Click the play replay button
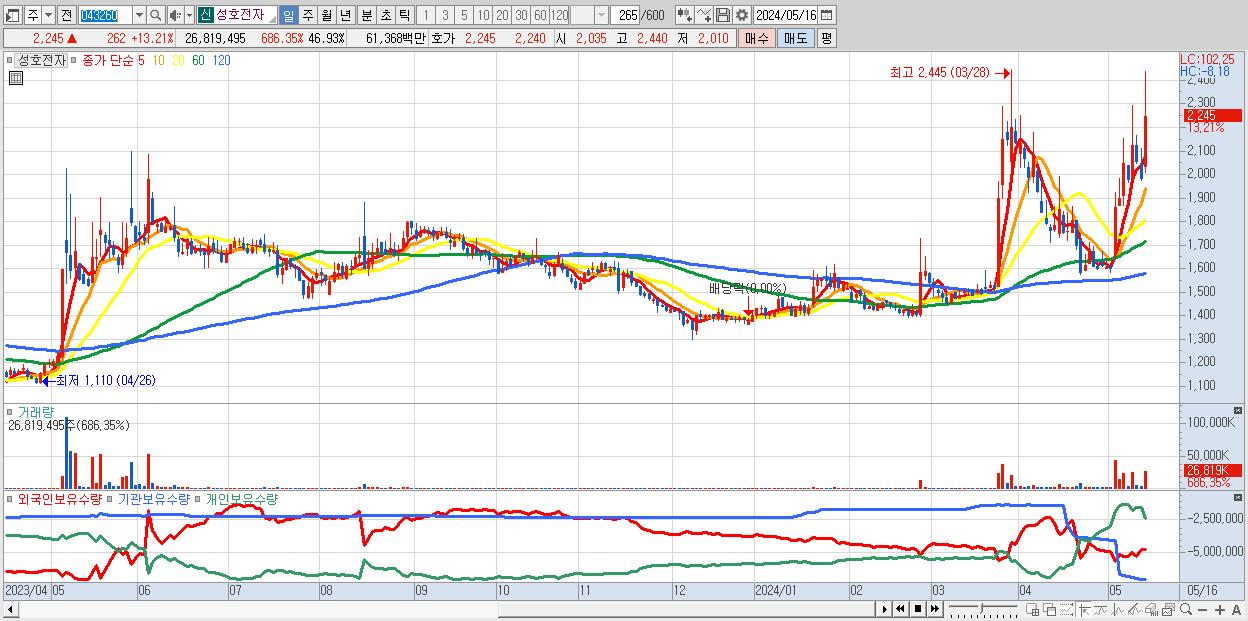1248x621 pixels. [885, 609]
